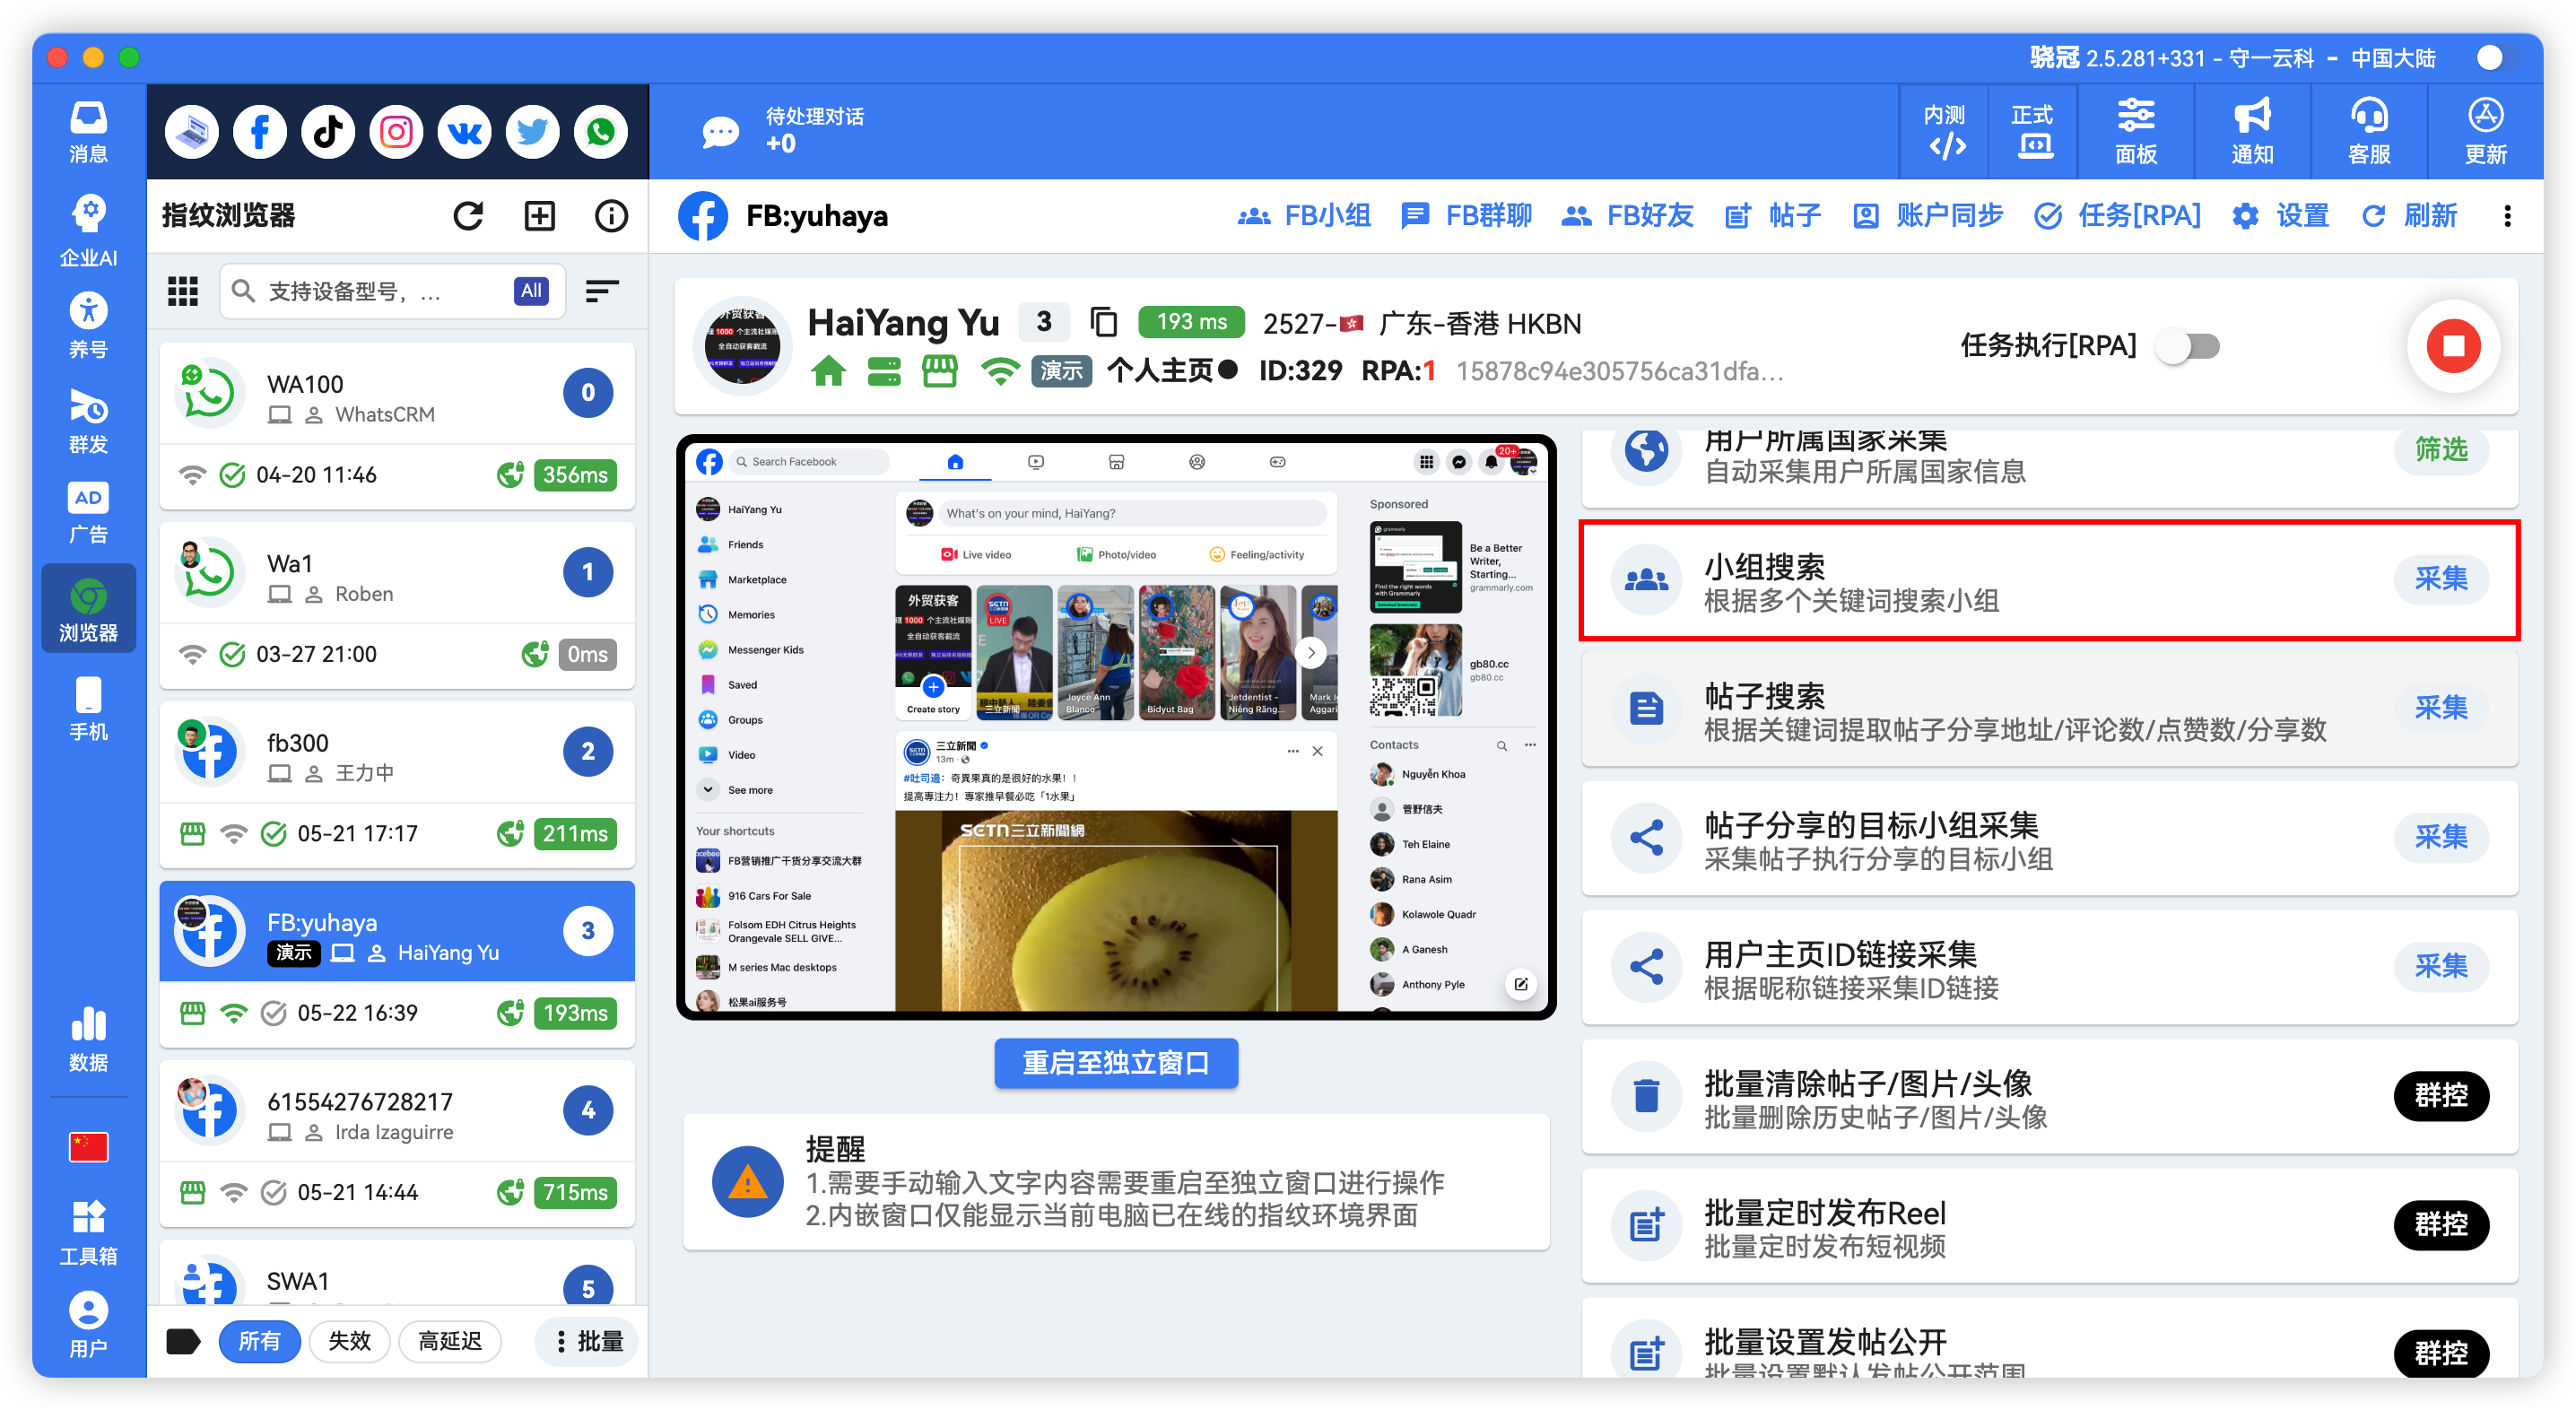Select the WhatsApp platform icon
This screenshot has width=2576, height=1410.
[x=600, y=131]
